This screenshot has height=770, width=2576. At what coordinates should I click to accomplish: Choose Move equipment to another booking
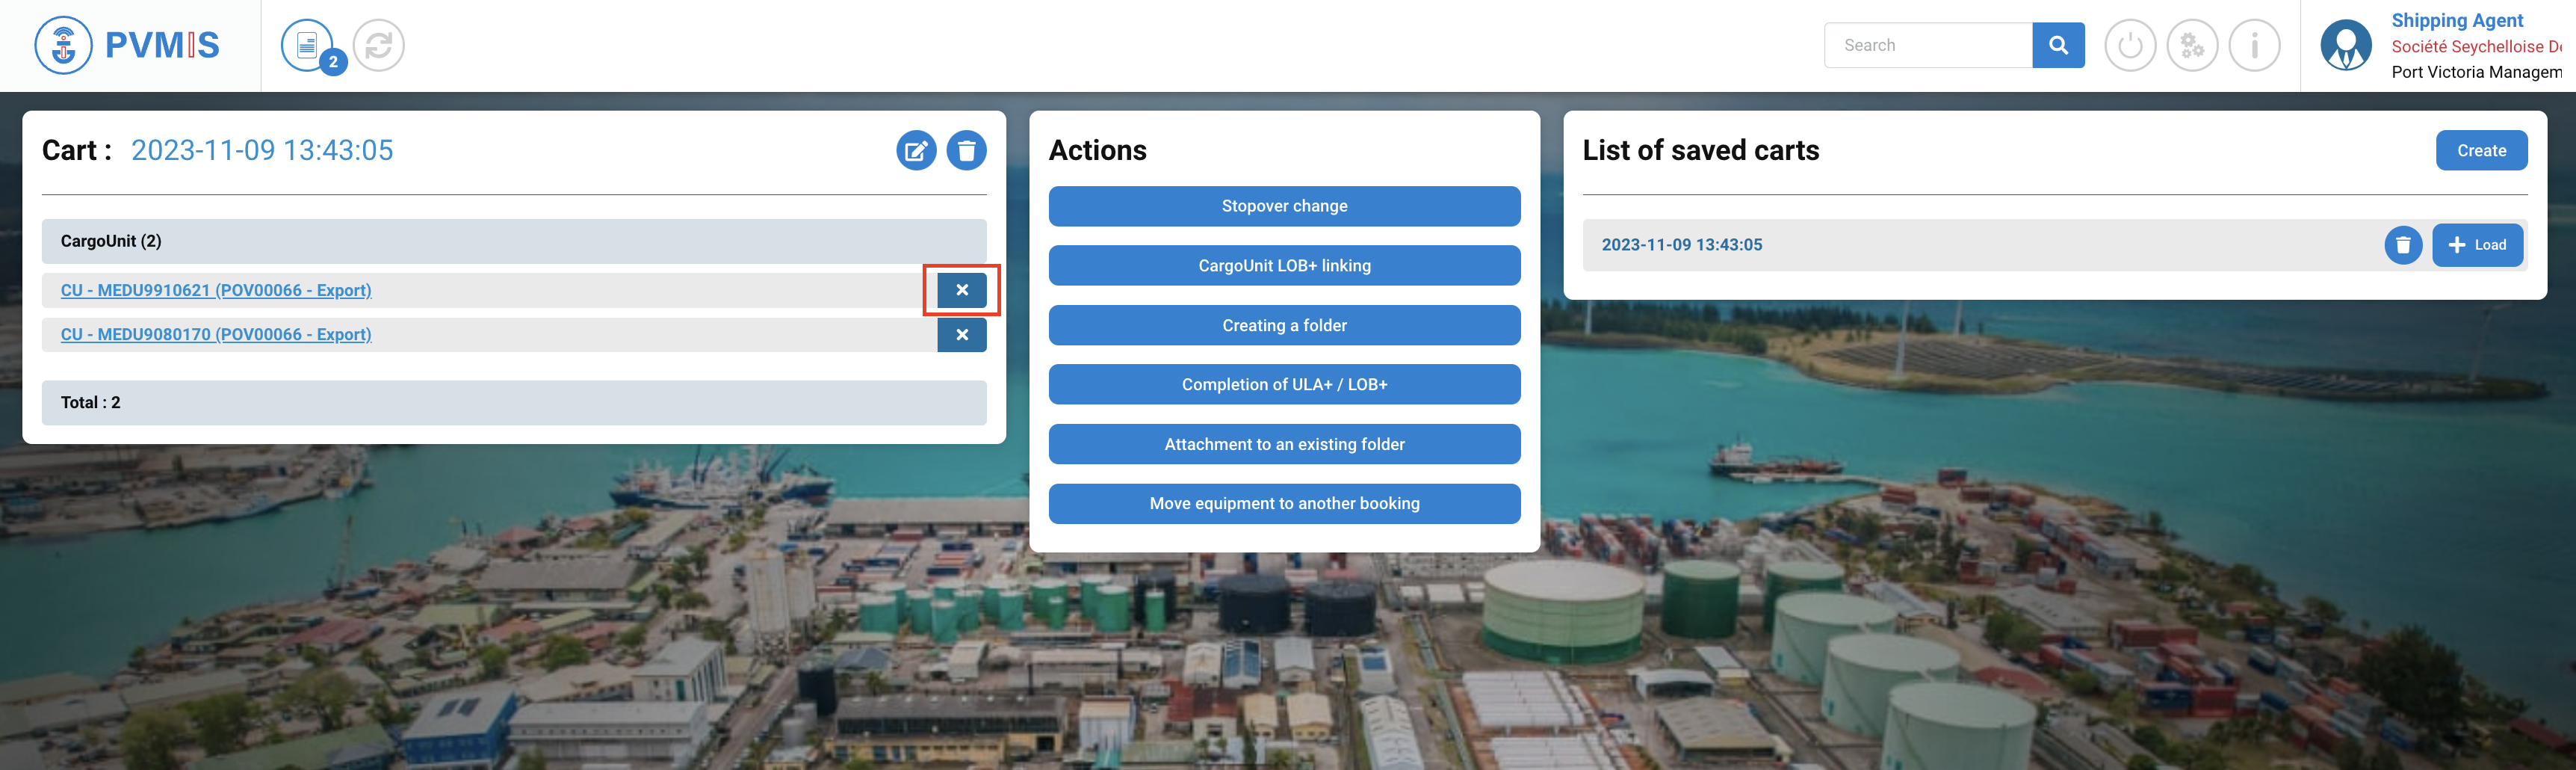coord(1283,504)
